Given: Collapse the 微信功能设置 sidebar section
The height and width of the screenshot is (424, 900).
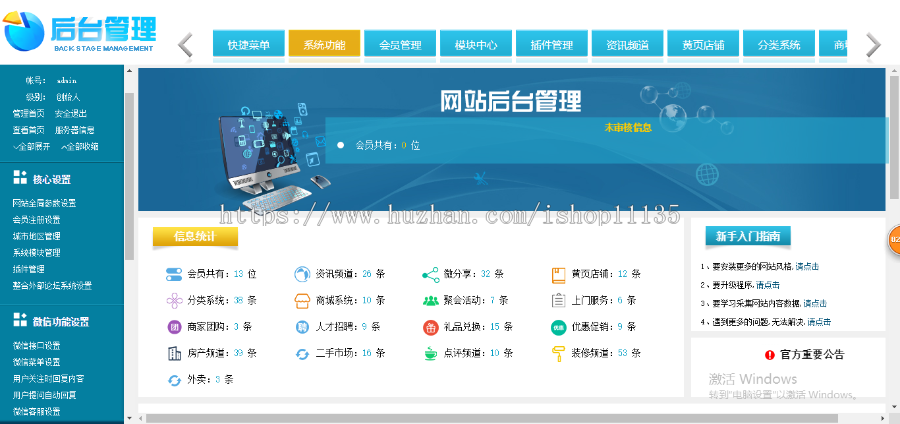Looking at the screenshot, I should coord(61,322).
